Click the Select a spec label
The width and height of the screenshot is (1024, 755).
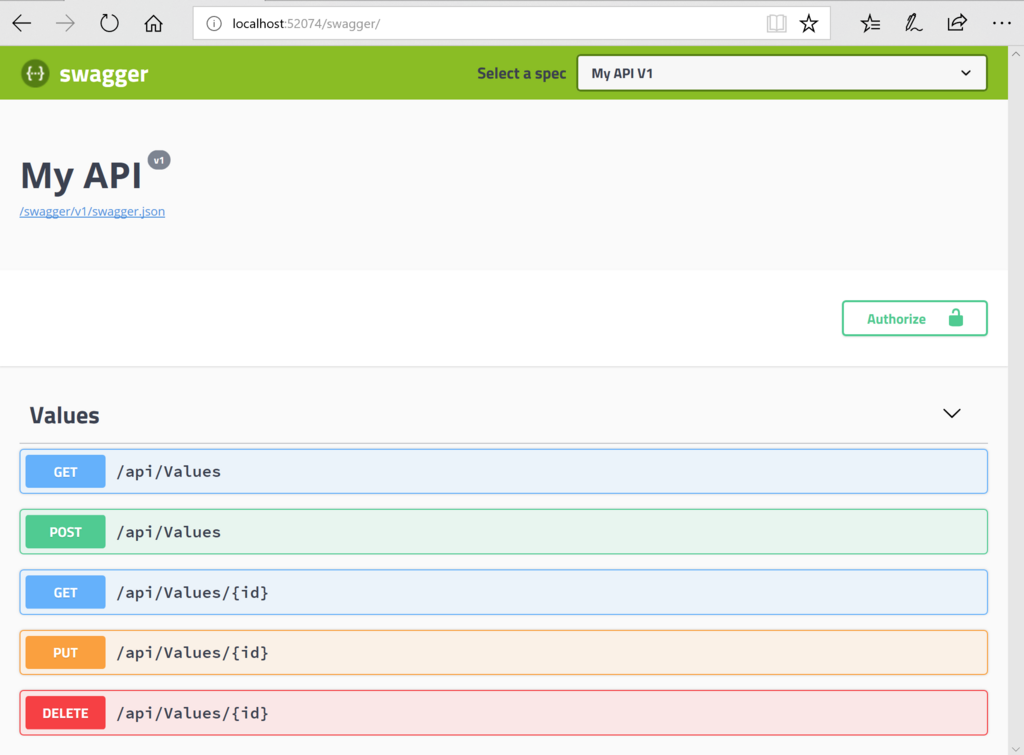[x=521, y=73]
